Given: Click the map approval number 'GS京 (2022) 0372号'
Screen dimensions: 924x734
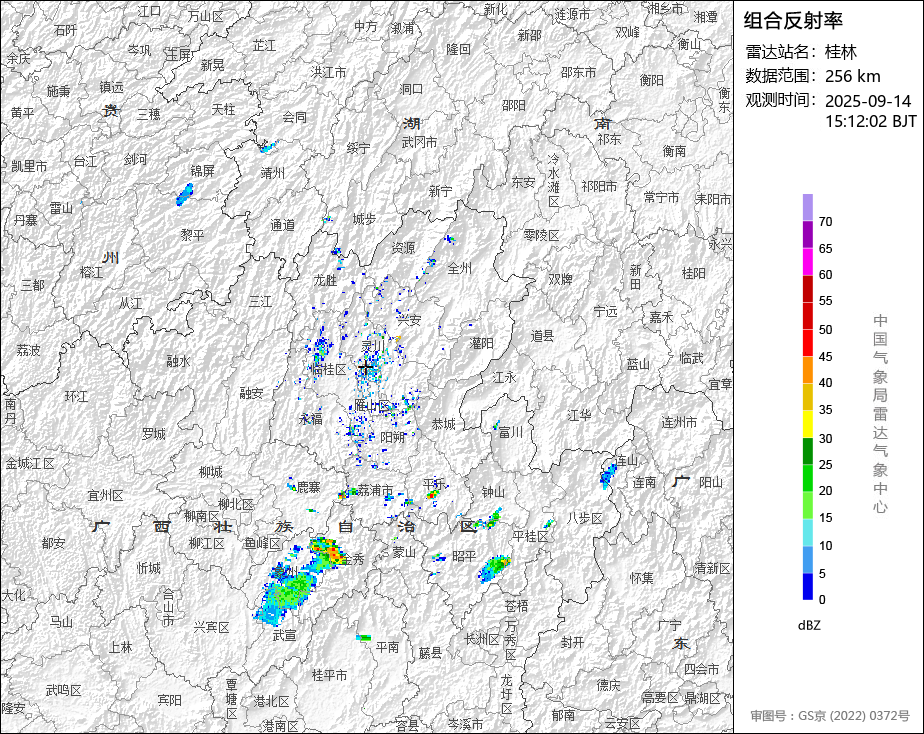Looking at the screenshot, I should (x=853, y=716).
